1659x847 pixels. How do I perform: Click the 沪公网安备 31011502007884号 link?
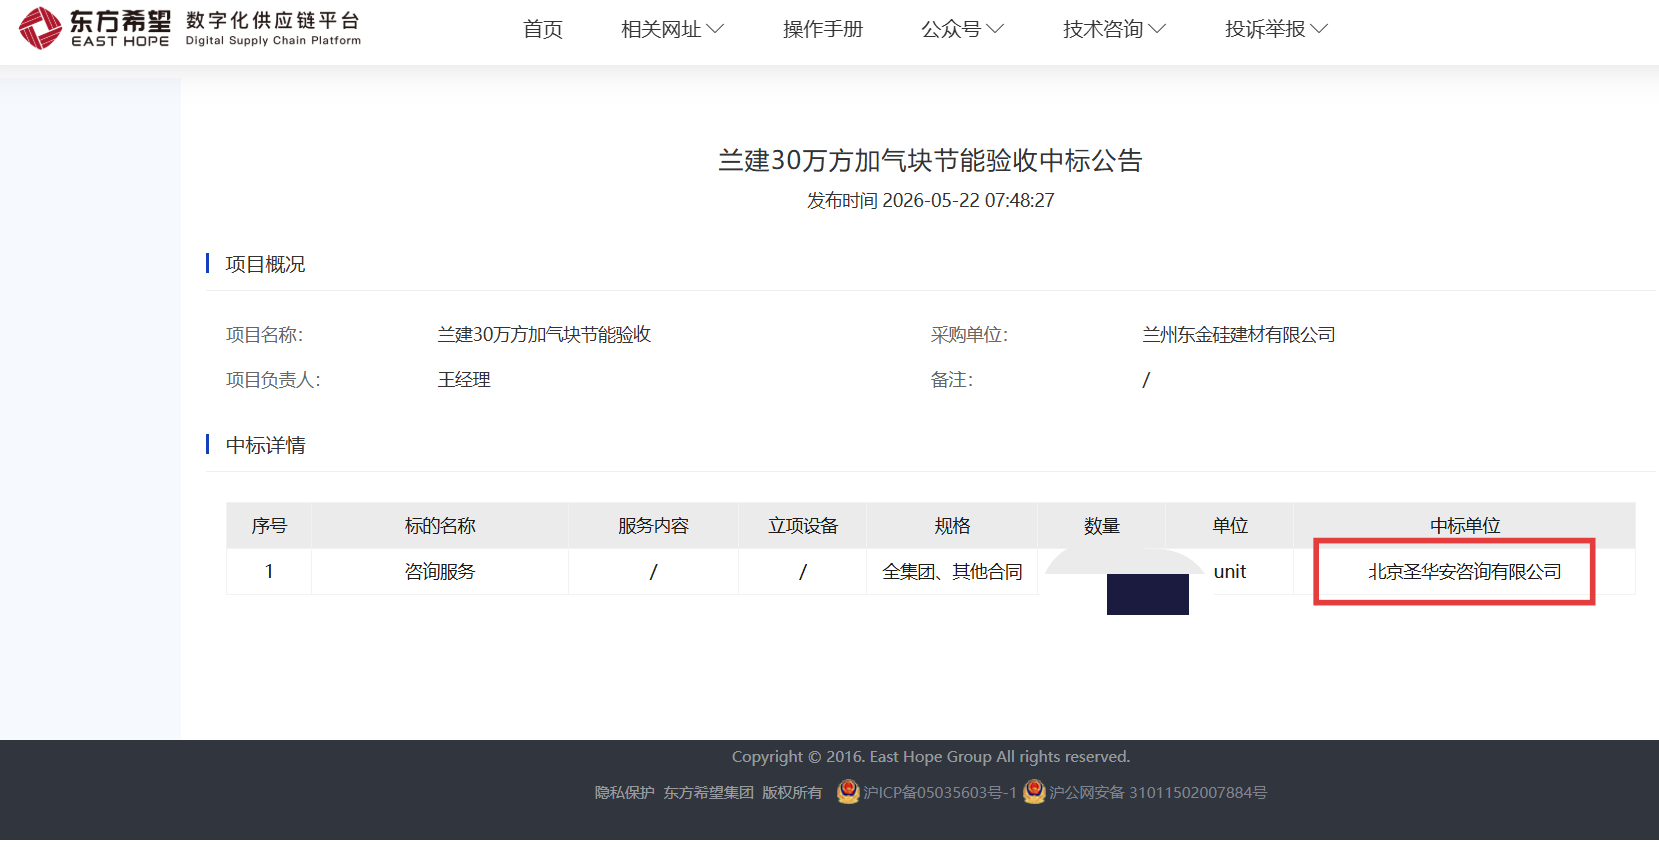(1158, 793)
